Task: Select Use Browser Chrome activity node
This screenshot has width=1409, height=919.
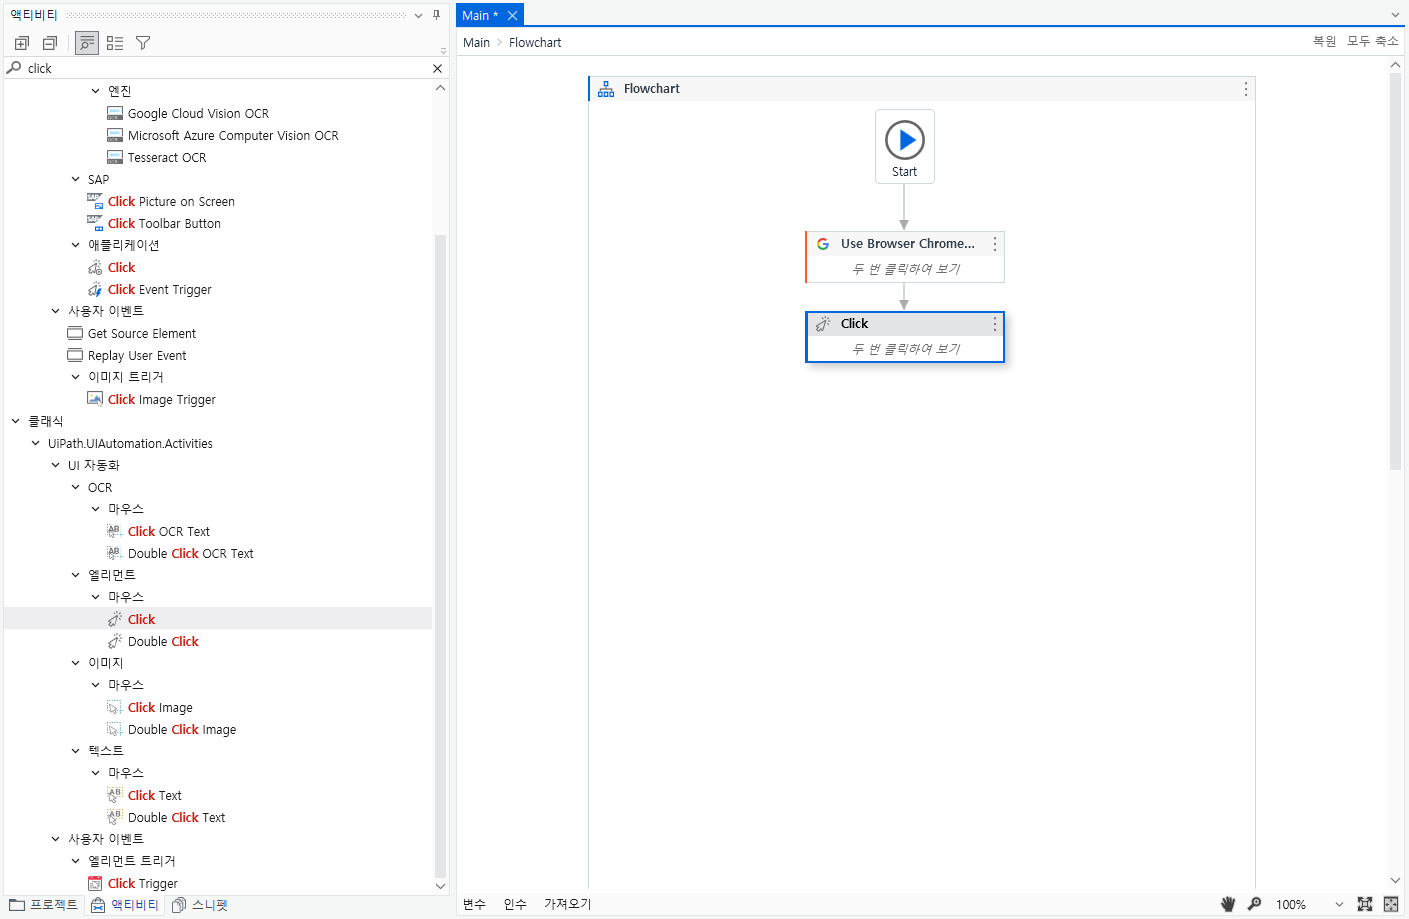Action: pyautogui.click(x=905, y=257)
